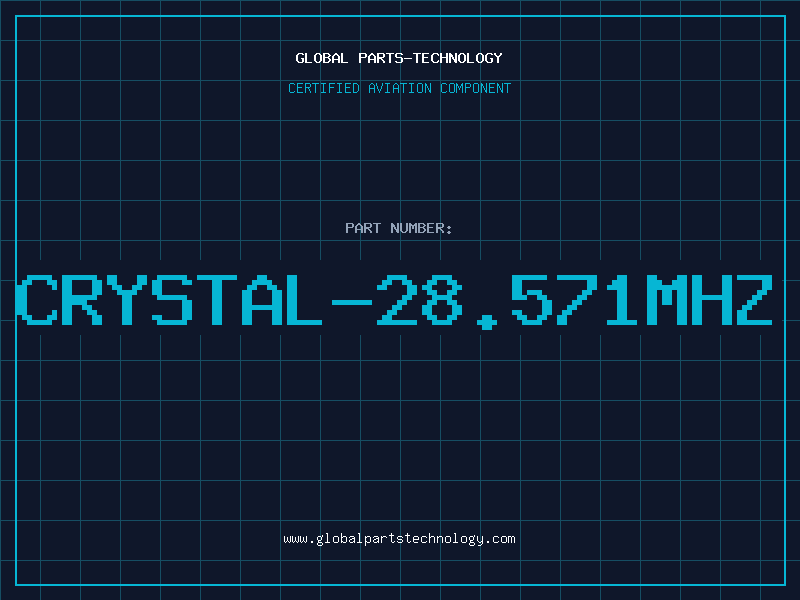Select the digits 571 in the part number
Screen dimensions: 800x600
click(x=574, y=300)
